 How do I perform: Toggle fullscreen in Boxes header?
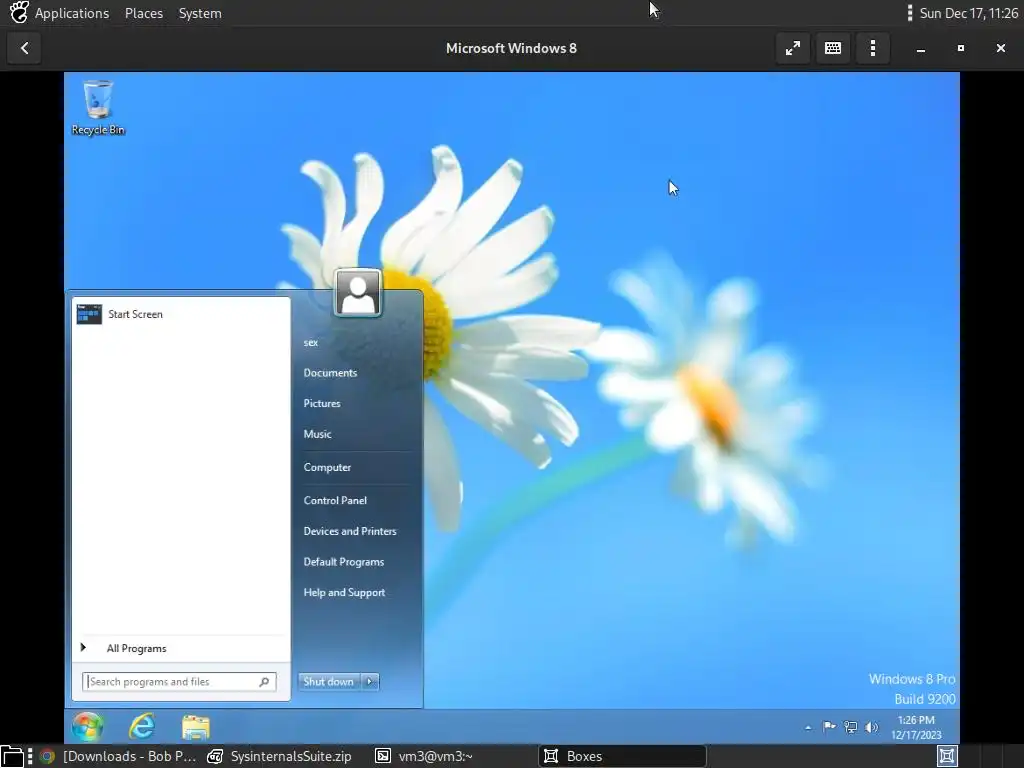(x=793, y=48)
